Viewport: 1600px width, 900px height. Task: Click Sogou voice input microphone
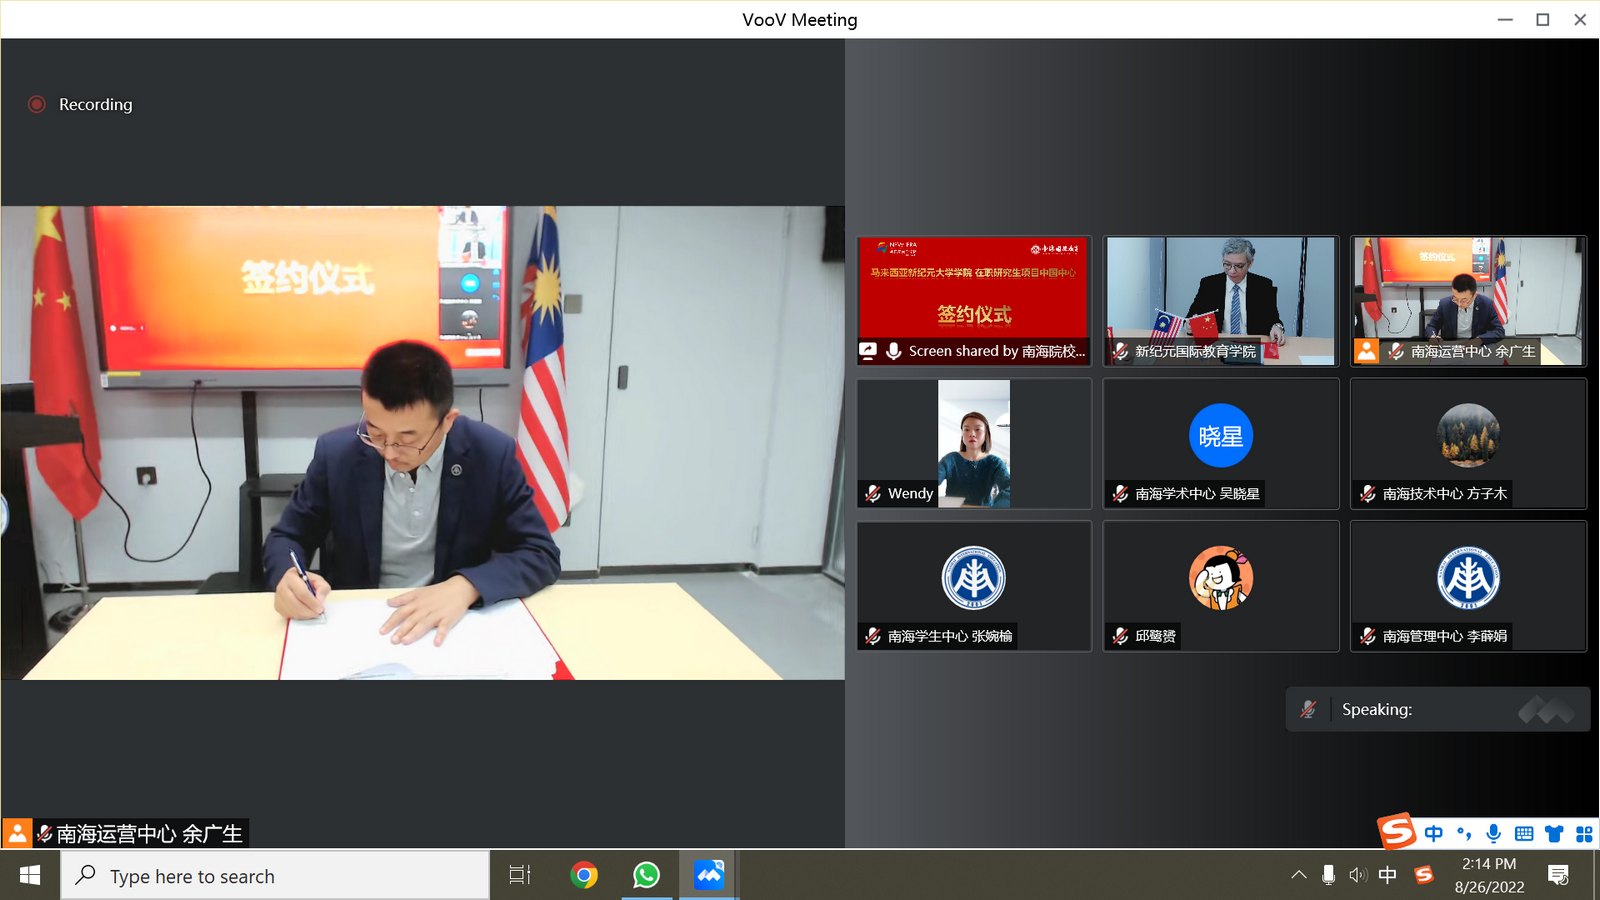tap(1494, 834)
